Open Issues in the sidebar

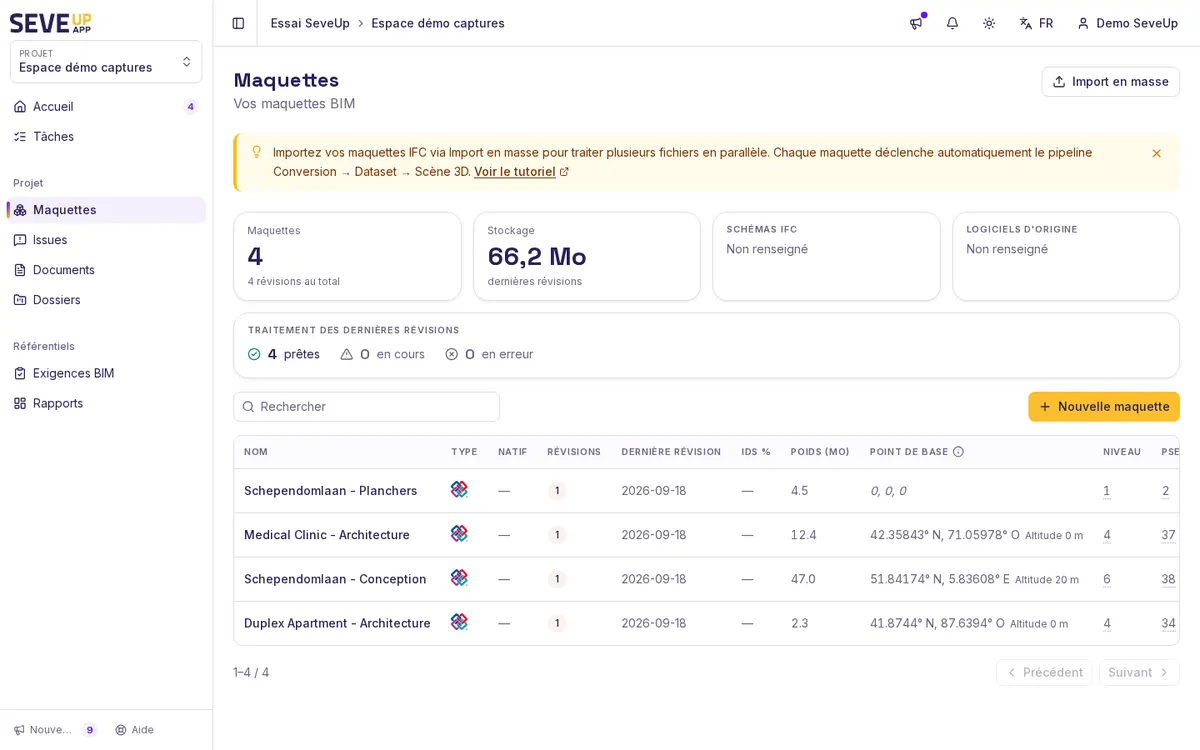tap(106, 240)
